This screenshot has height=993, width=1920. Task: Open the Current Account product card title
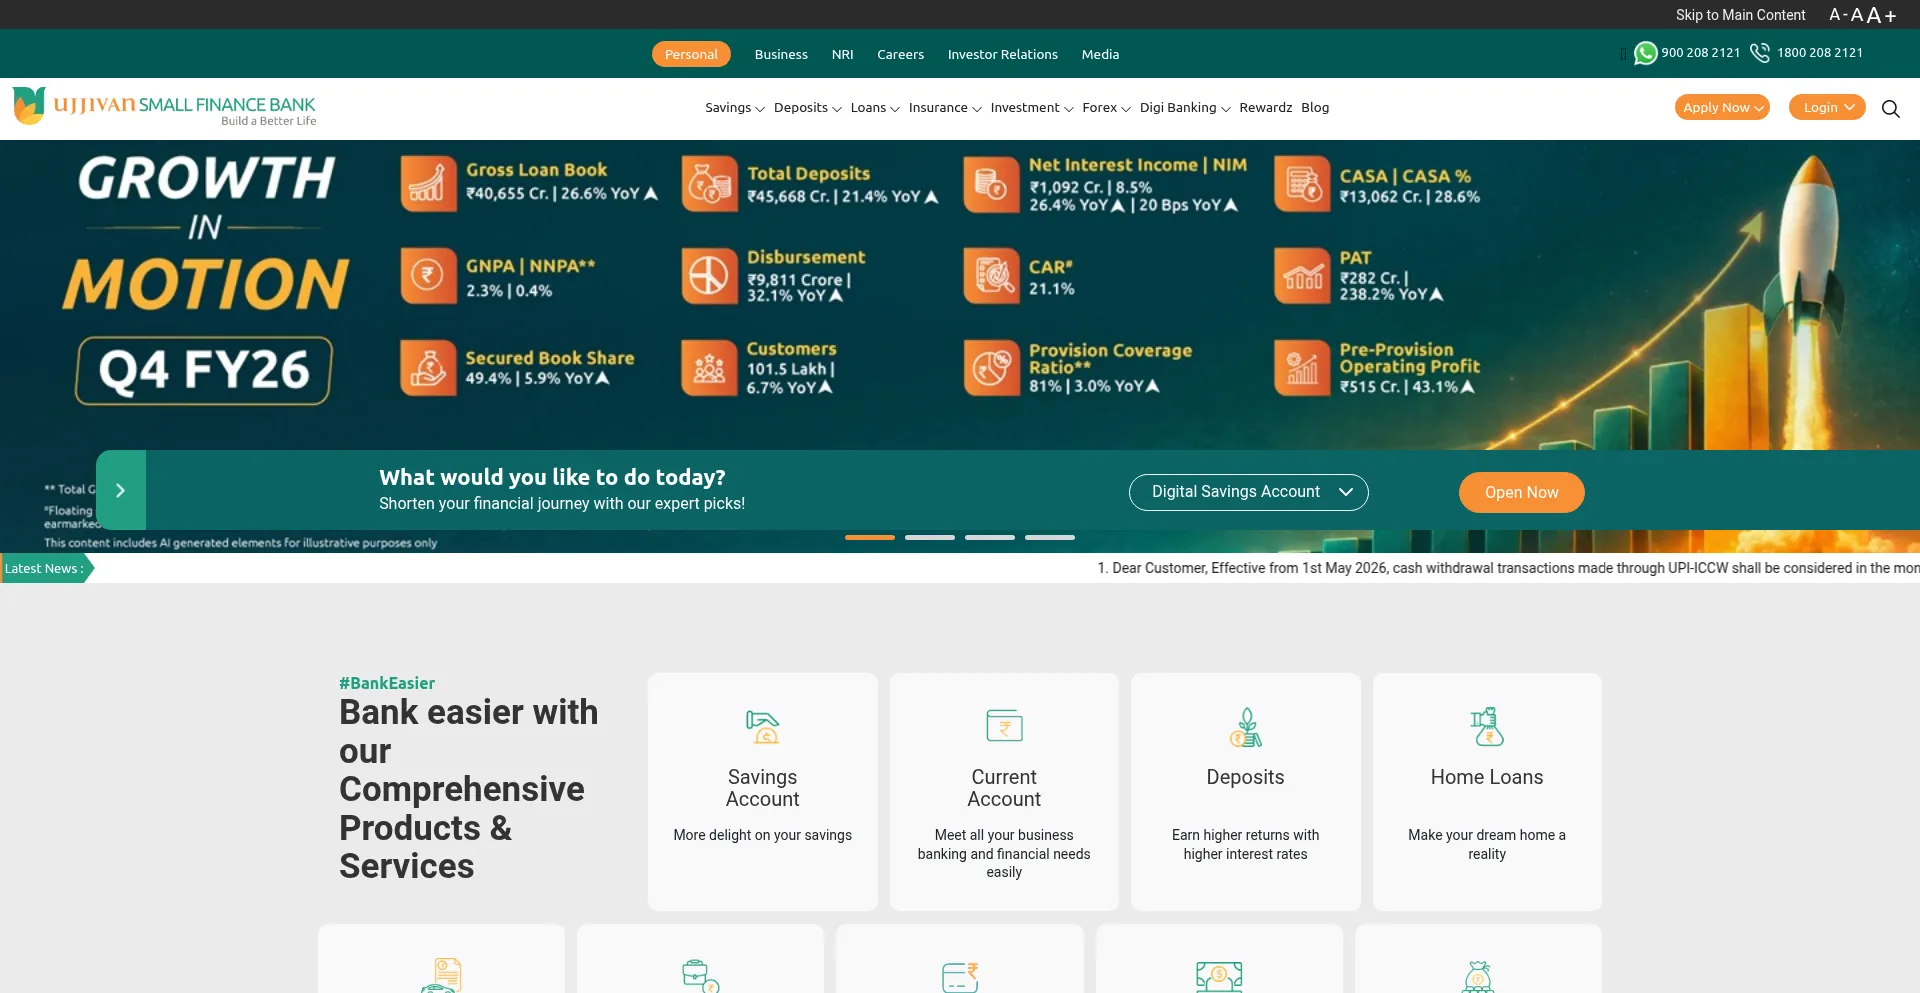1004,788
